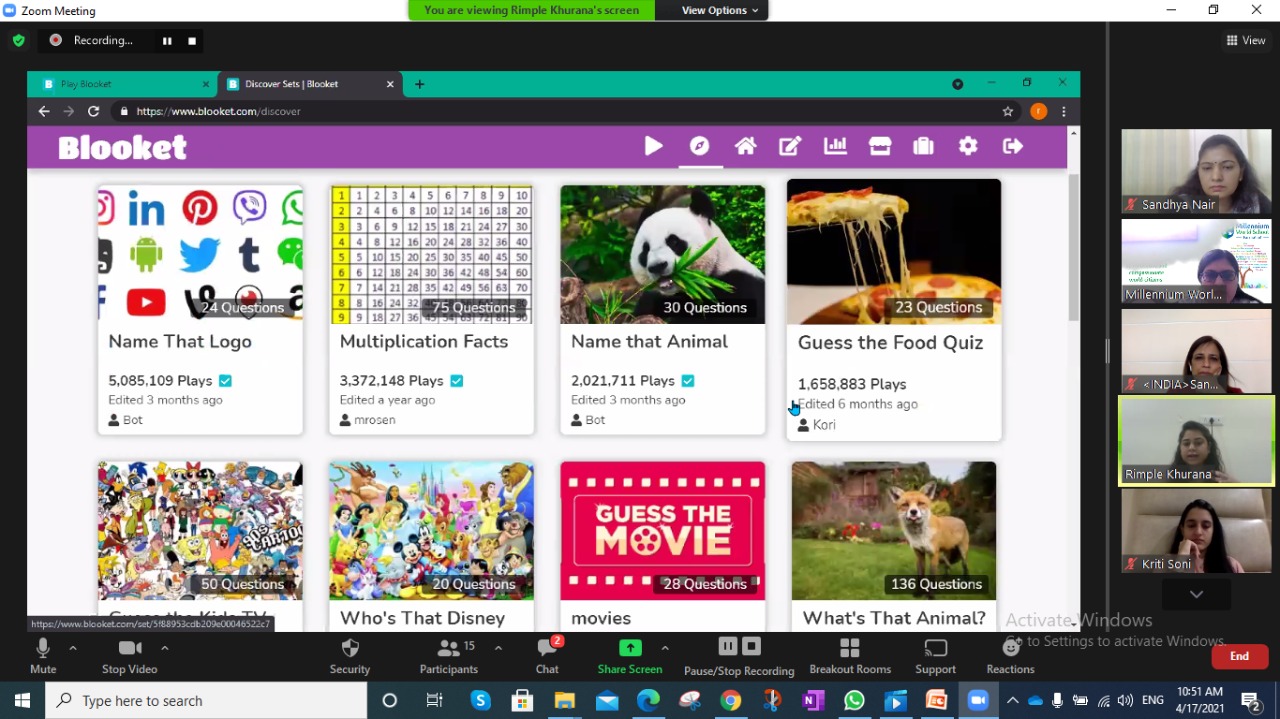Bookmark this page with the star icon

tap(1008, 111)
